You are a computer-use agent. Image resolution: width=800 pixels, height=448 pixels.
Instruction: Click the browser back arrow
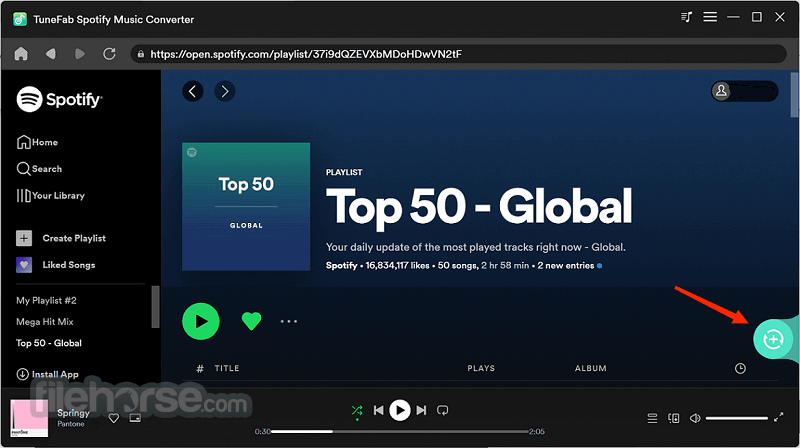coord(50,54)
